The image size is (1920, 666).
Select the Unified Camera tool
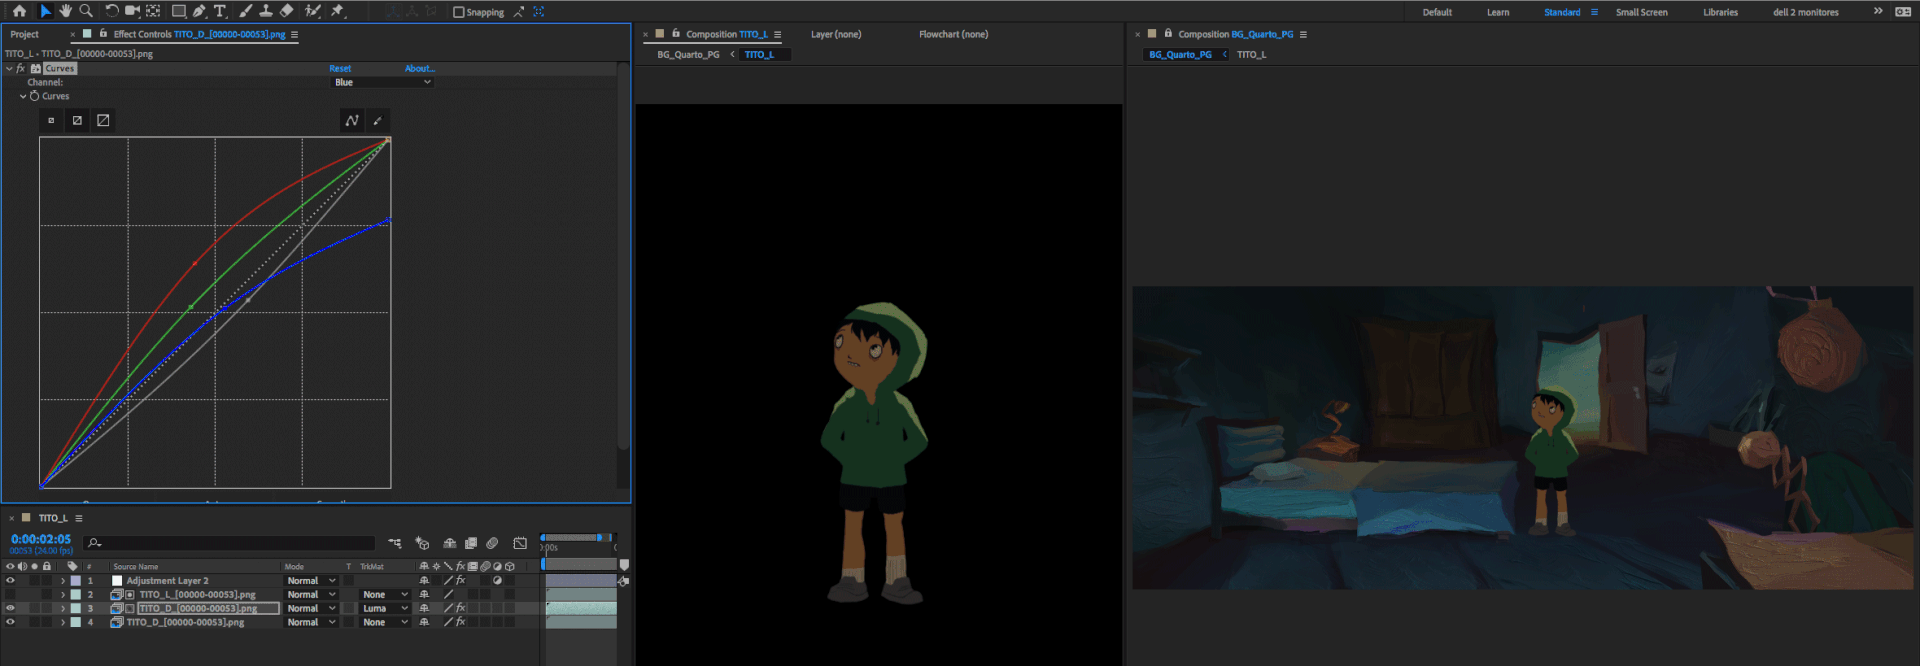132,11
